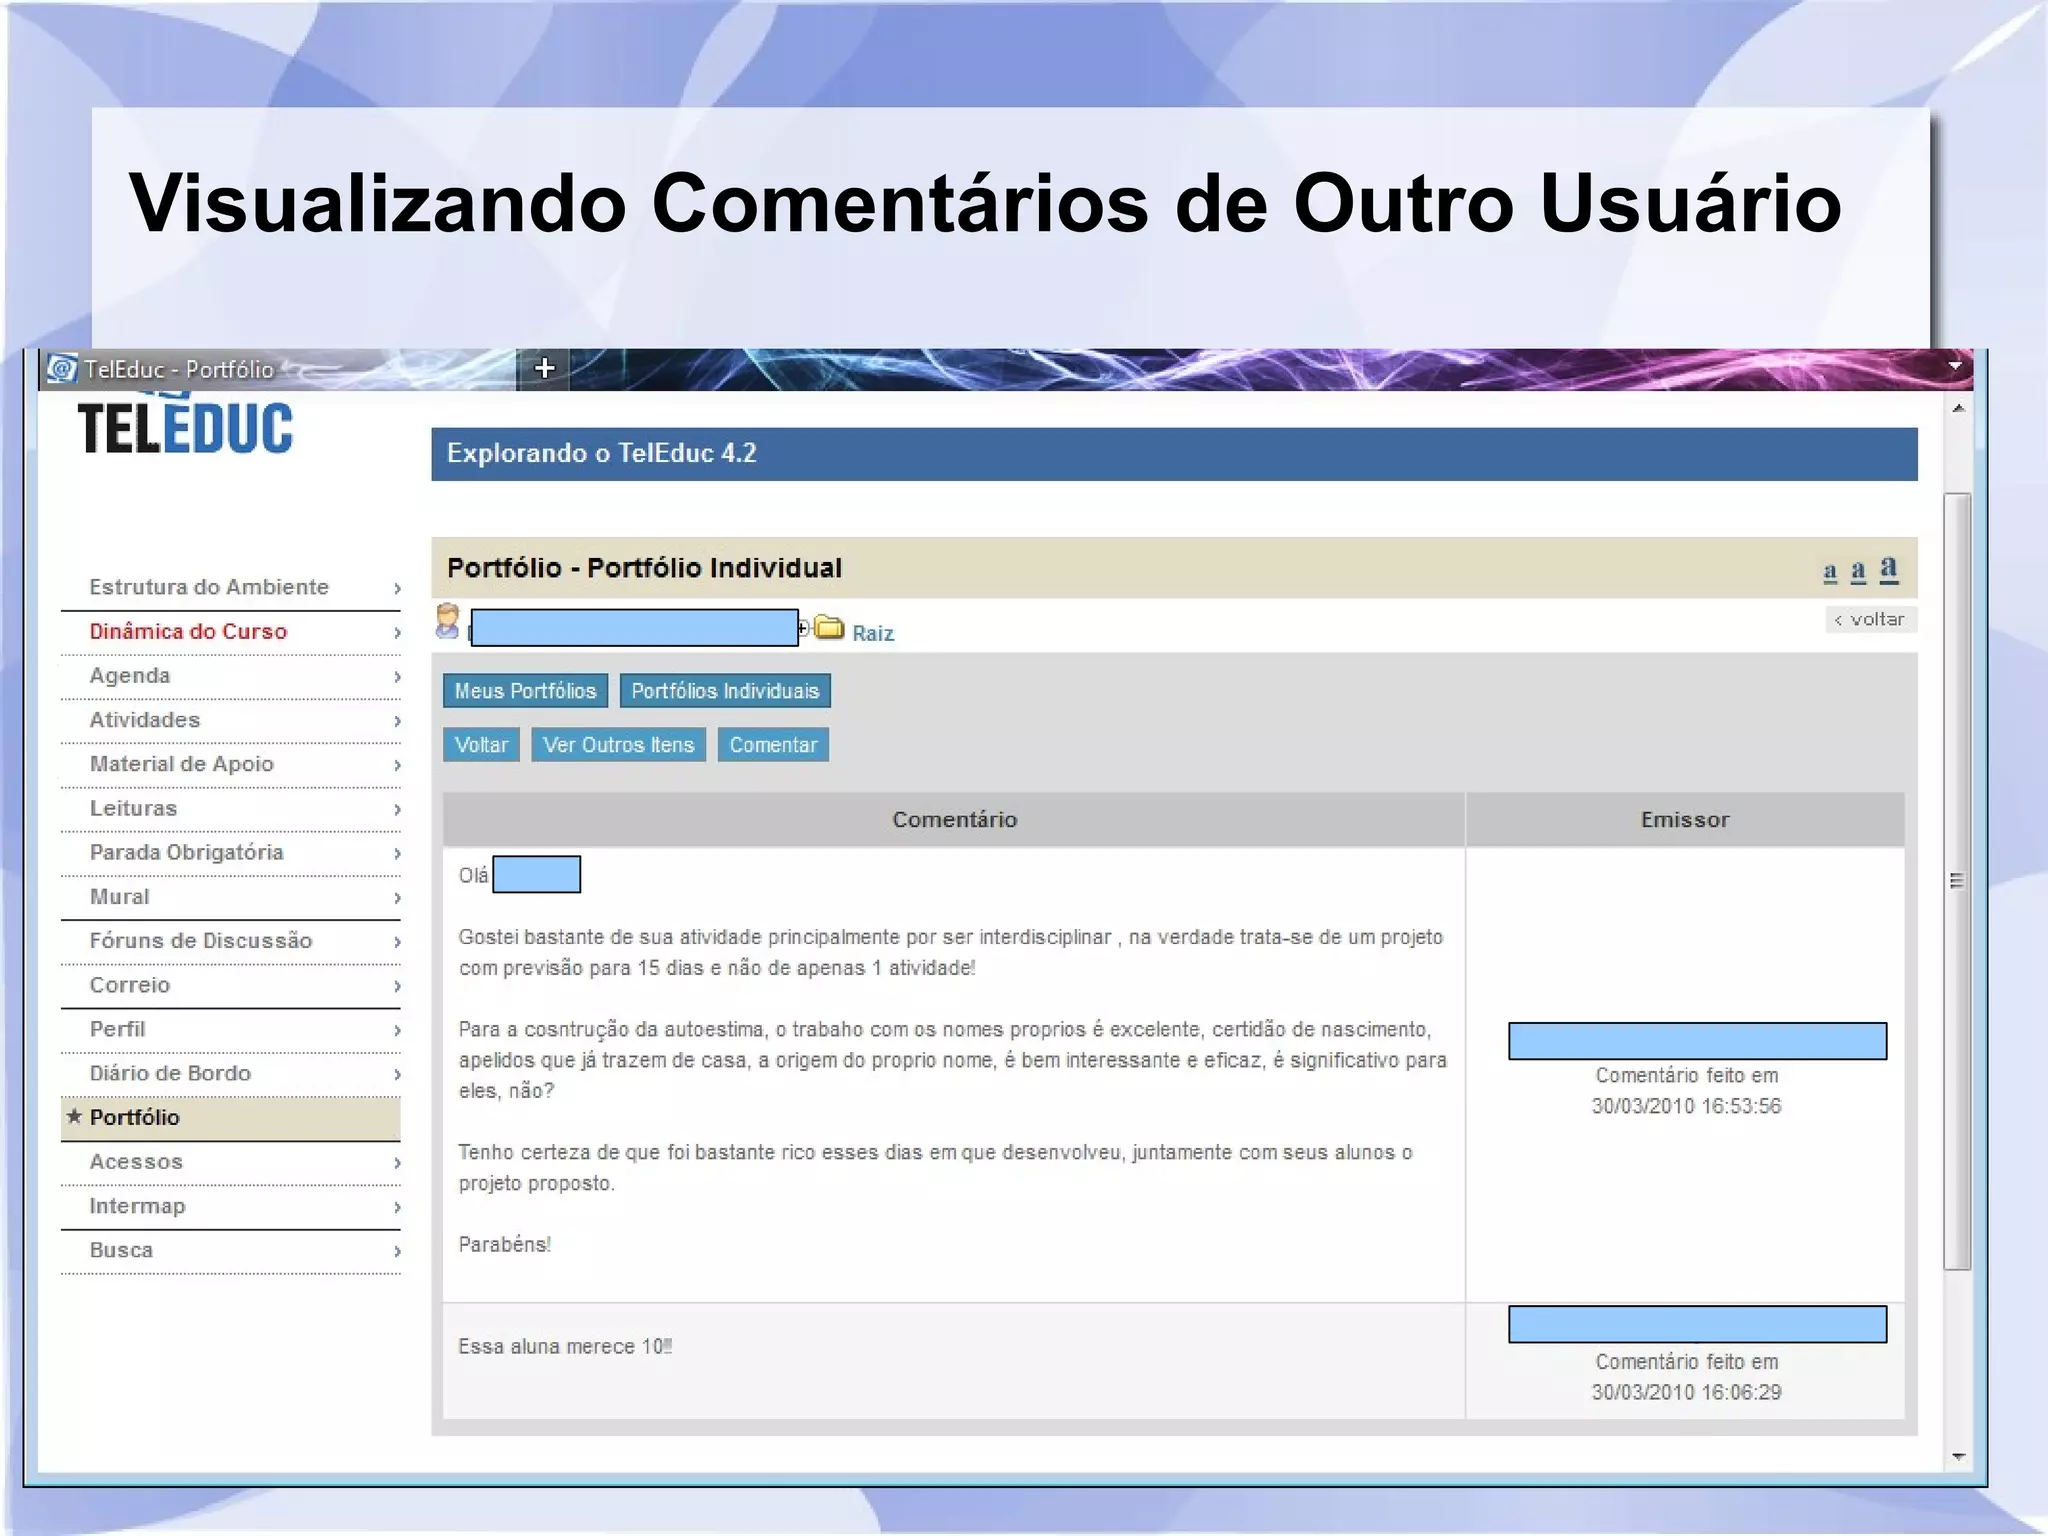This screenshot has width=2048, height=1536.
Task: Open Parada Obrigatória section
Action: point(186,851)
